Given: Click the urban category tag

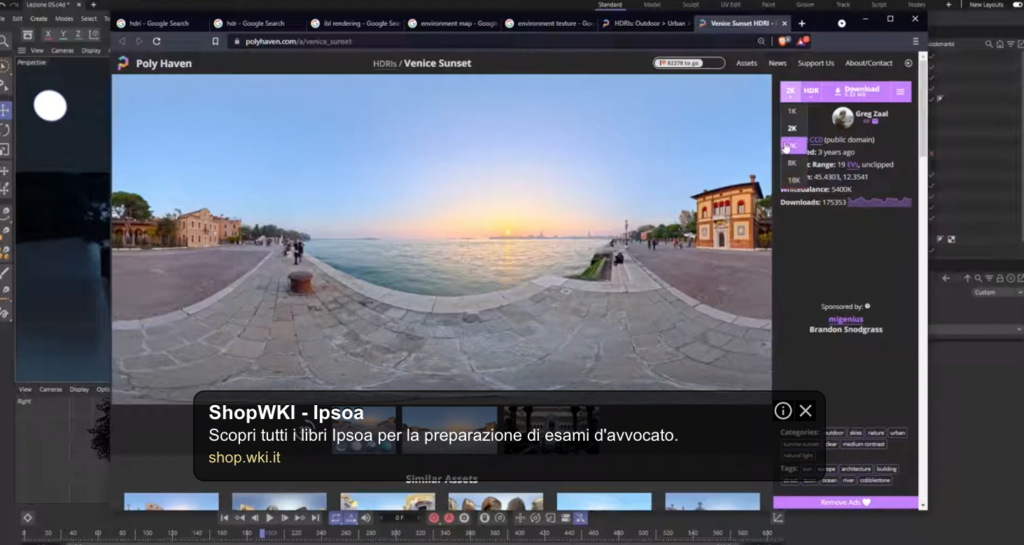Looking at the screenshot, I should [x=898, y=433].
